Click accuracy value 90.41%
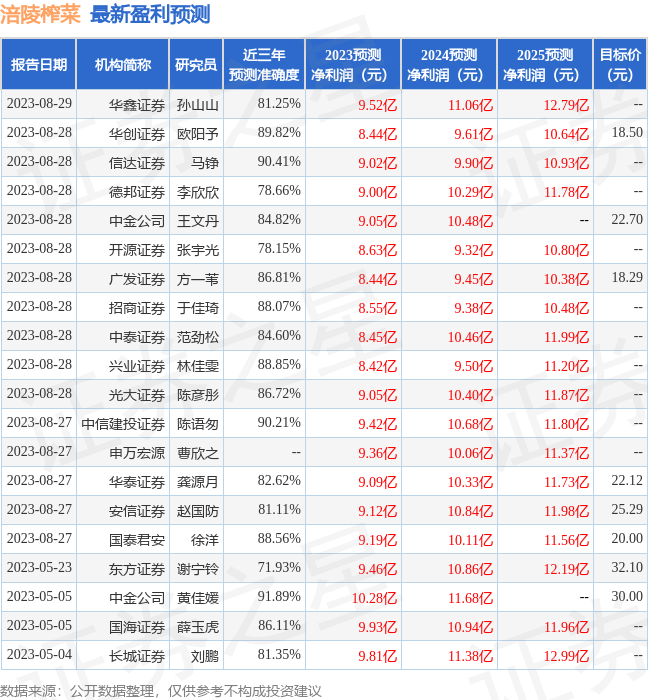648x700 pixels. pos(279,161)
